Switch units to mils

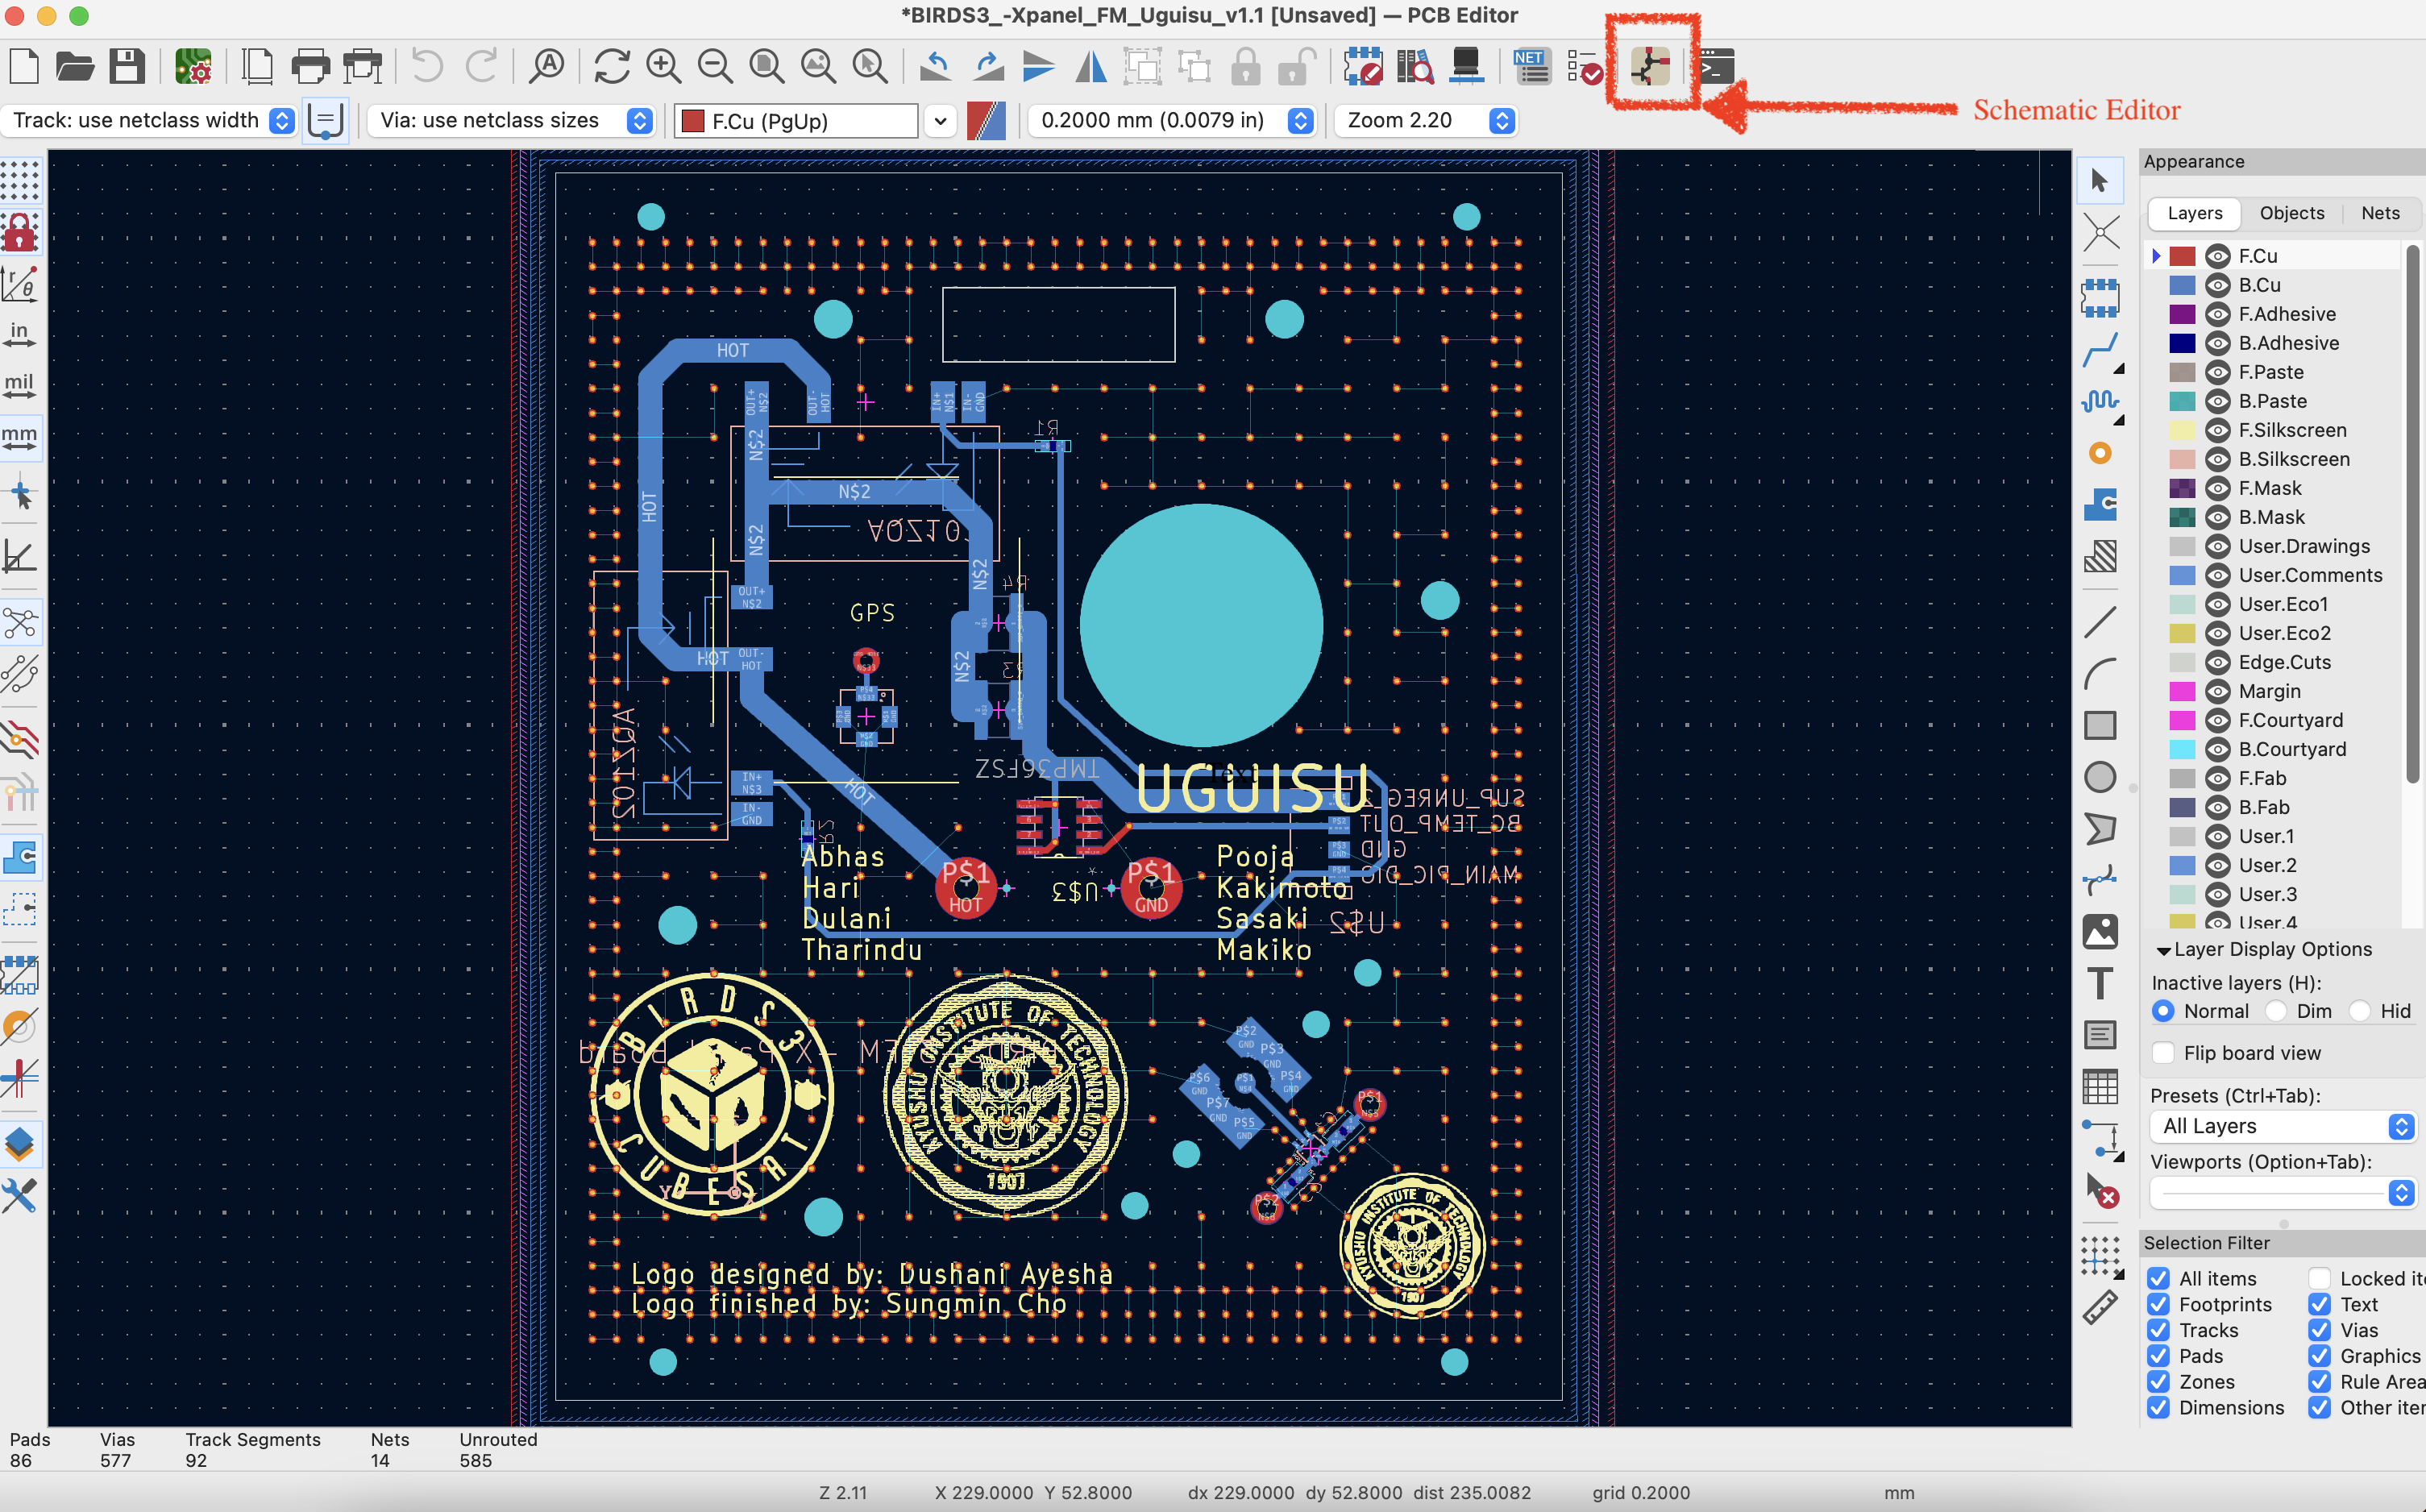[20, 387]
